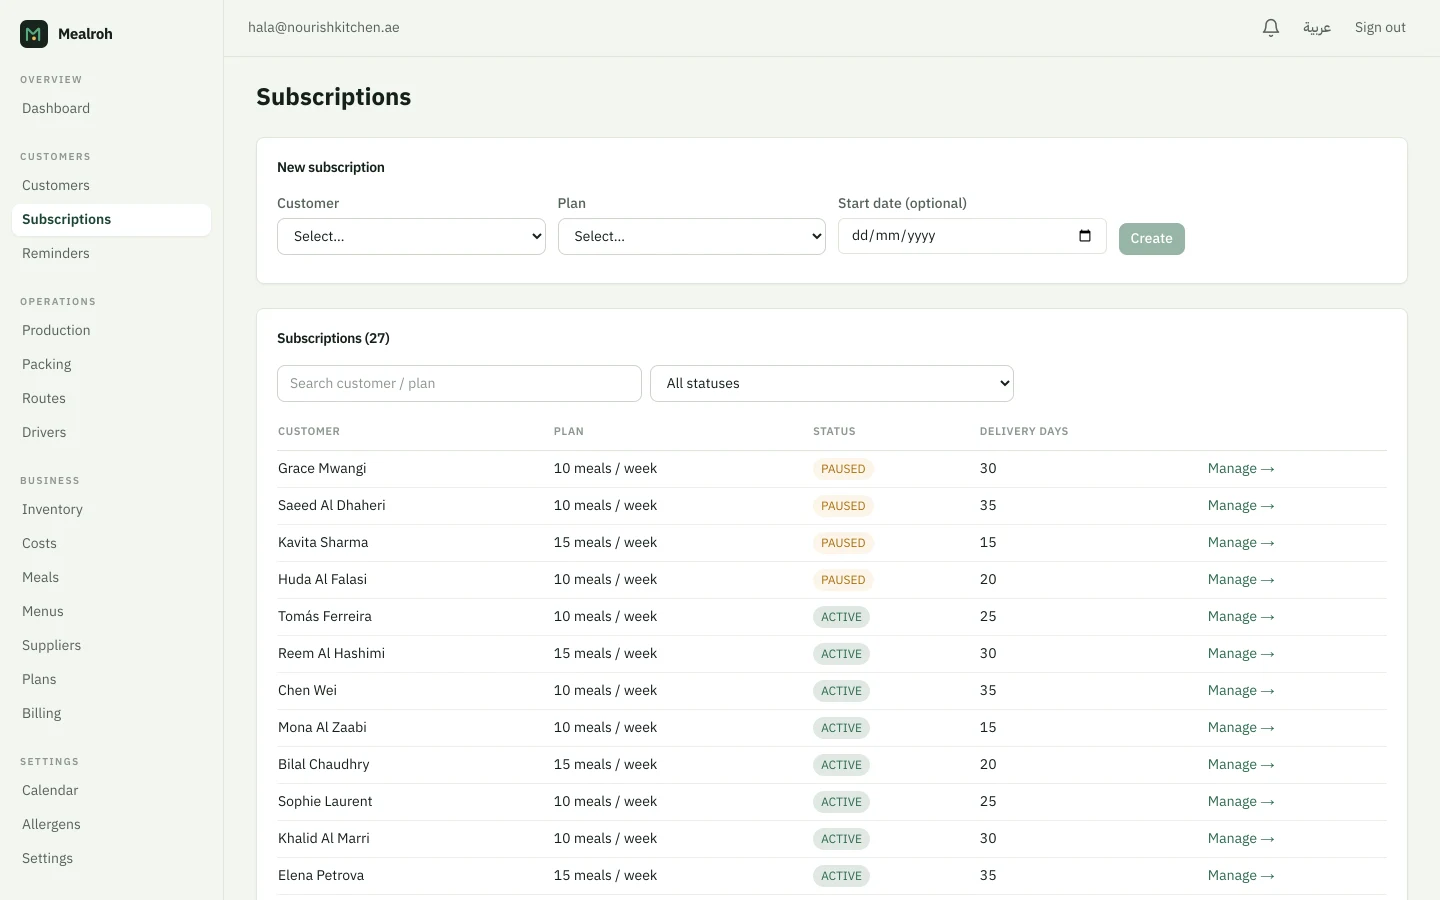
Task: Manage Saeed Al Dhaheri's subscription
Action: [x=1241, y=506]
